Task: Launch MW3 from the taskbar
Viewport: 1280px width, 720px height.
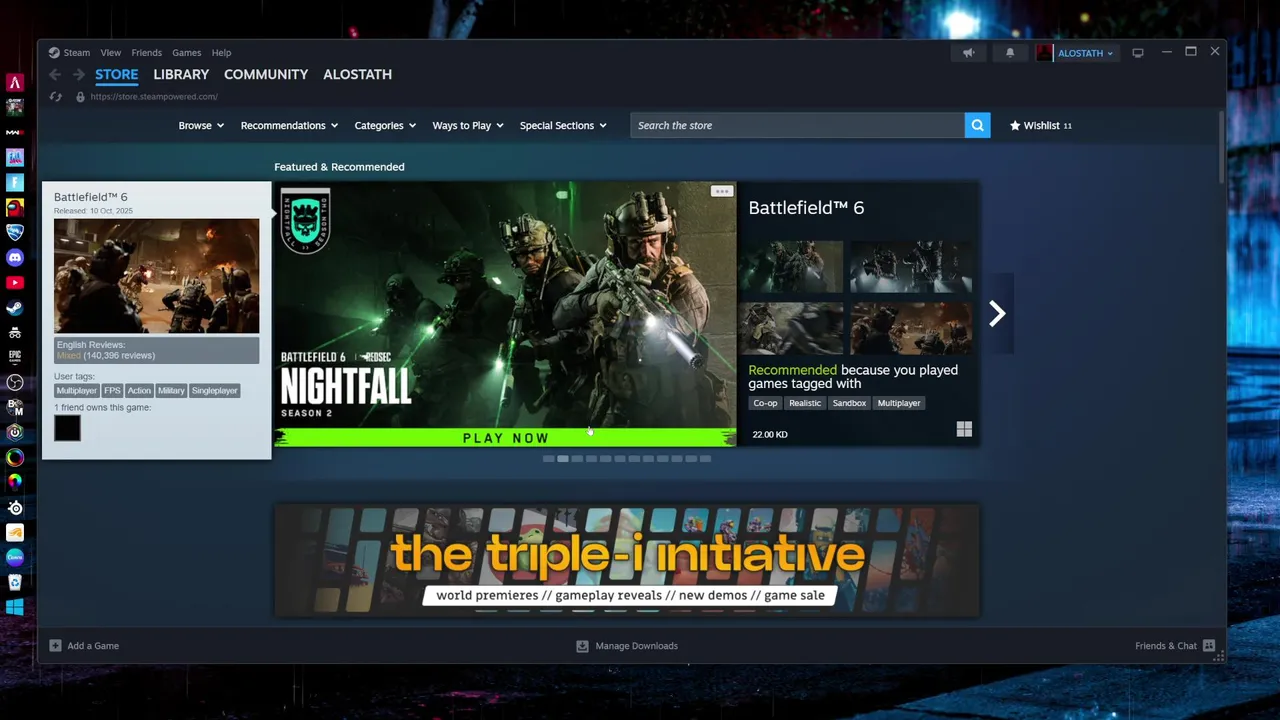Action: pyautogui.click(x=15, y=133)
